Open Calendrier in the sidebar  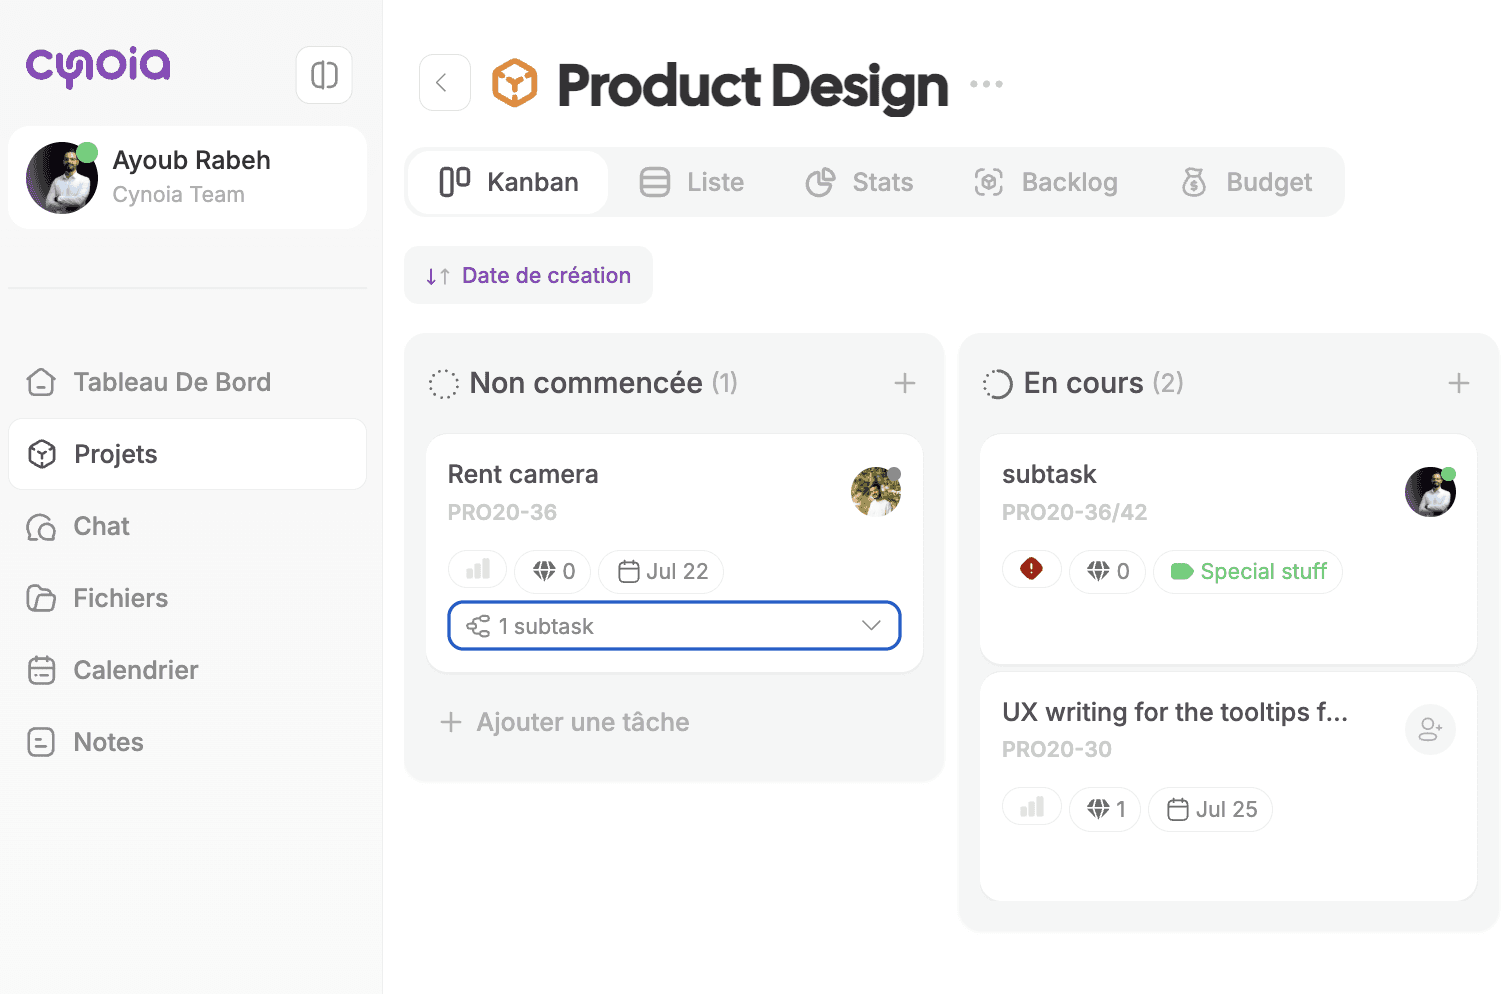click(135, 670)
